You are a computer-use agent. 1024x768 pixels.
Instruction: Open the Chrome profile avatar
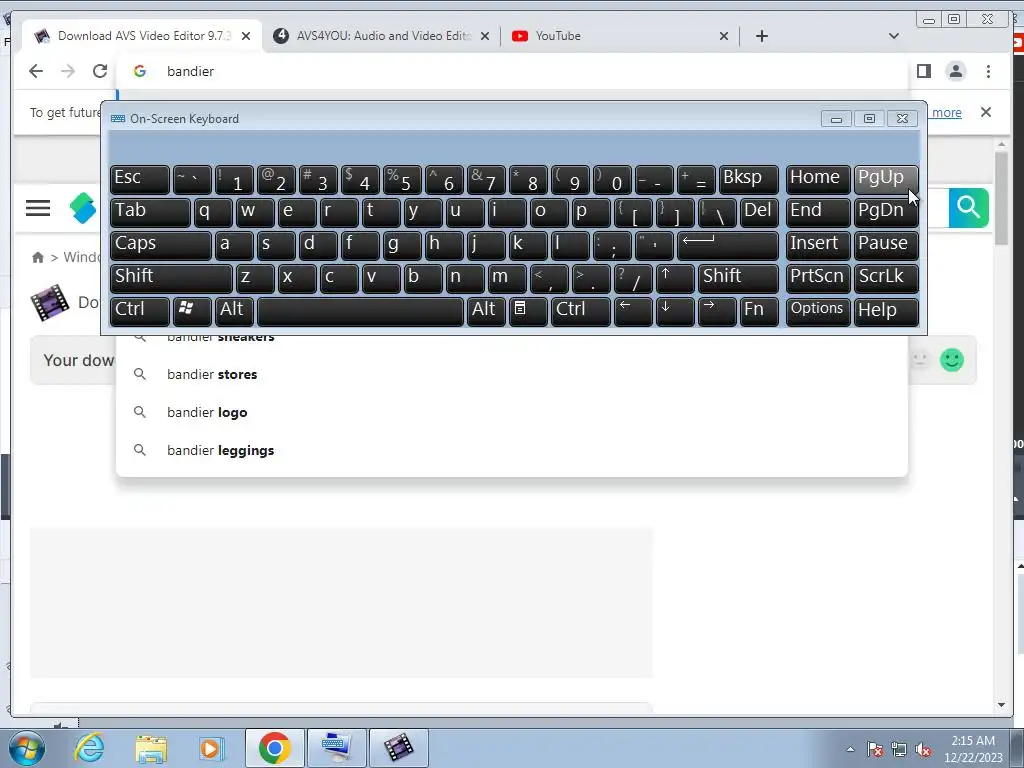[955, 71]
